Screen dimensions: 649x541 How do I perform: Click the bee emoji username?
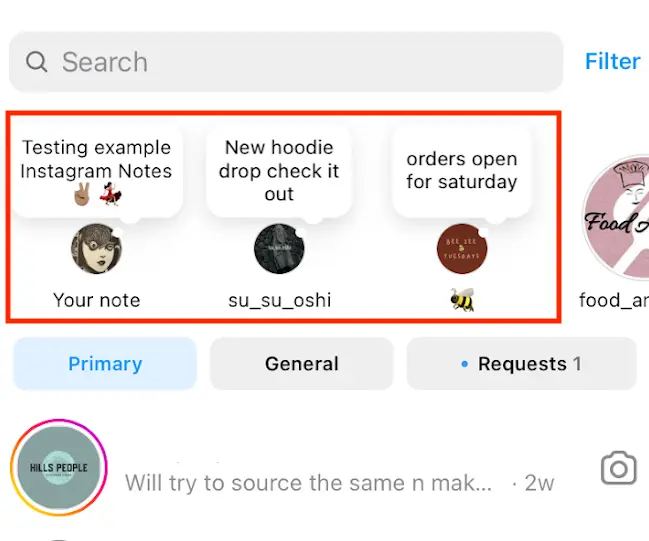coord(462,299)
